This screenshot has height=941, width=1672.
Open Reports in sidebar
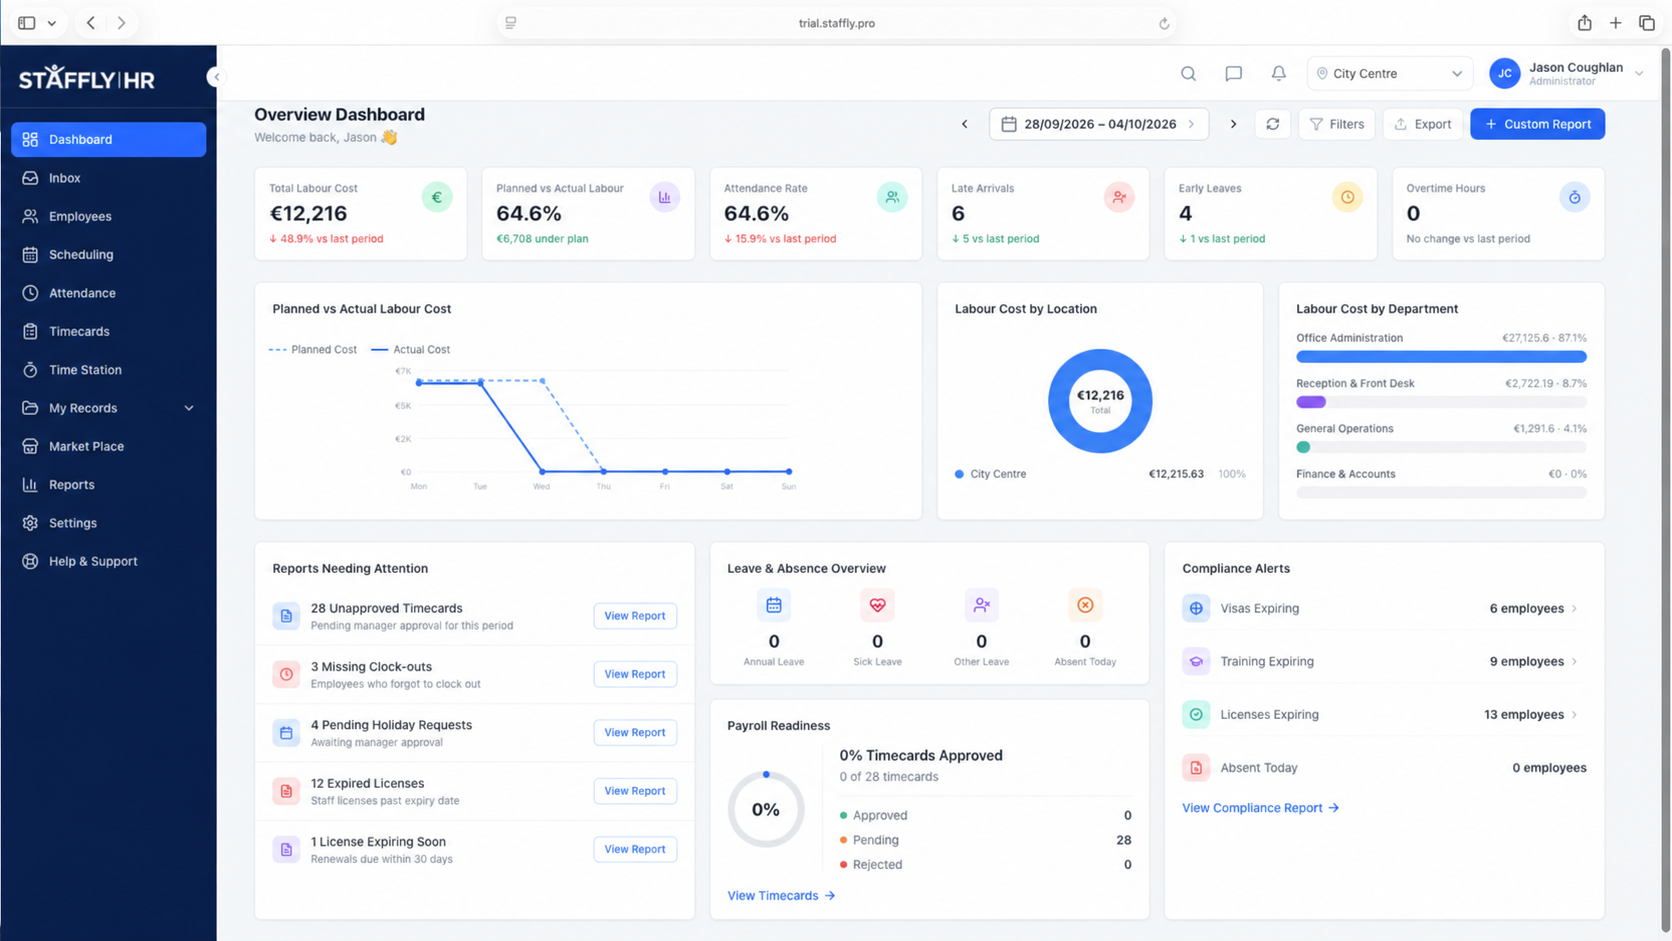tap(108, 485)
